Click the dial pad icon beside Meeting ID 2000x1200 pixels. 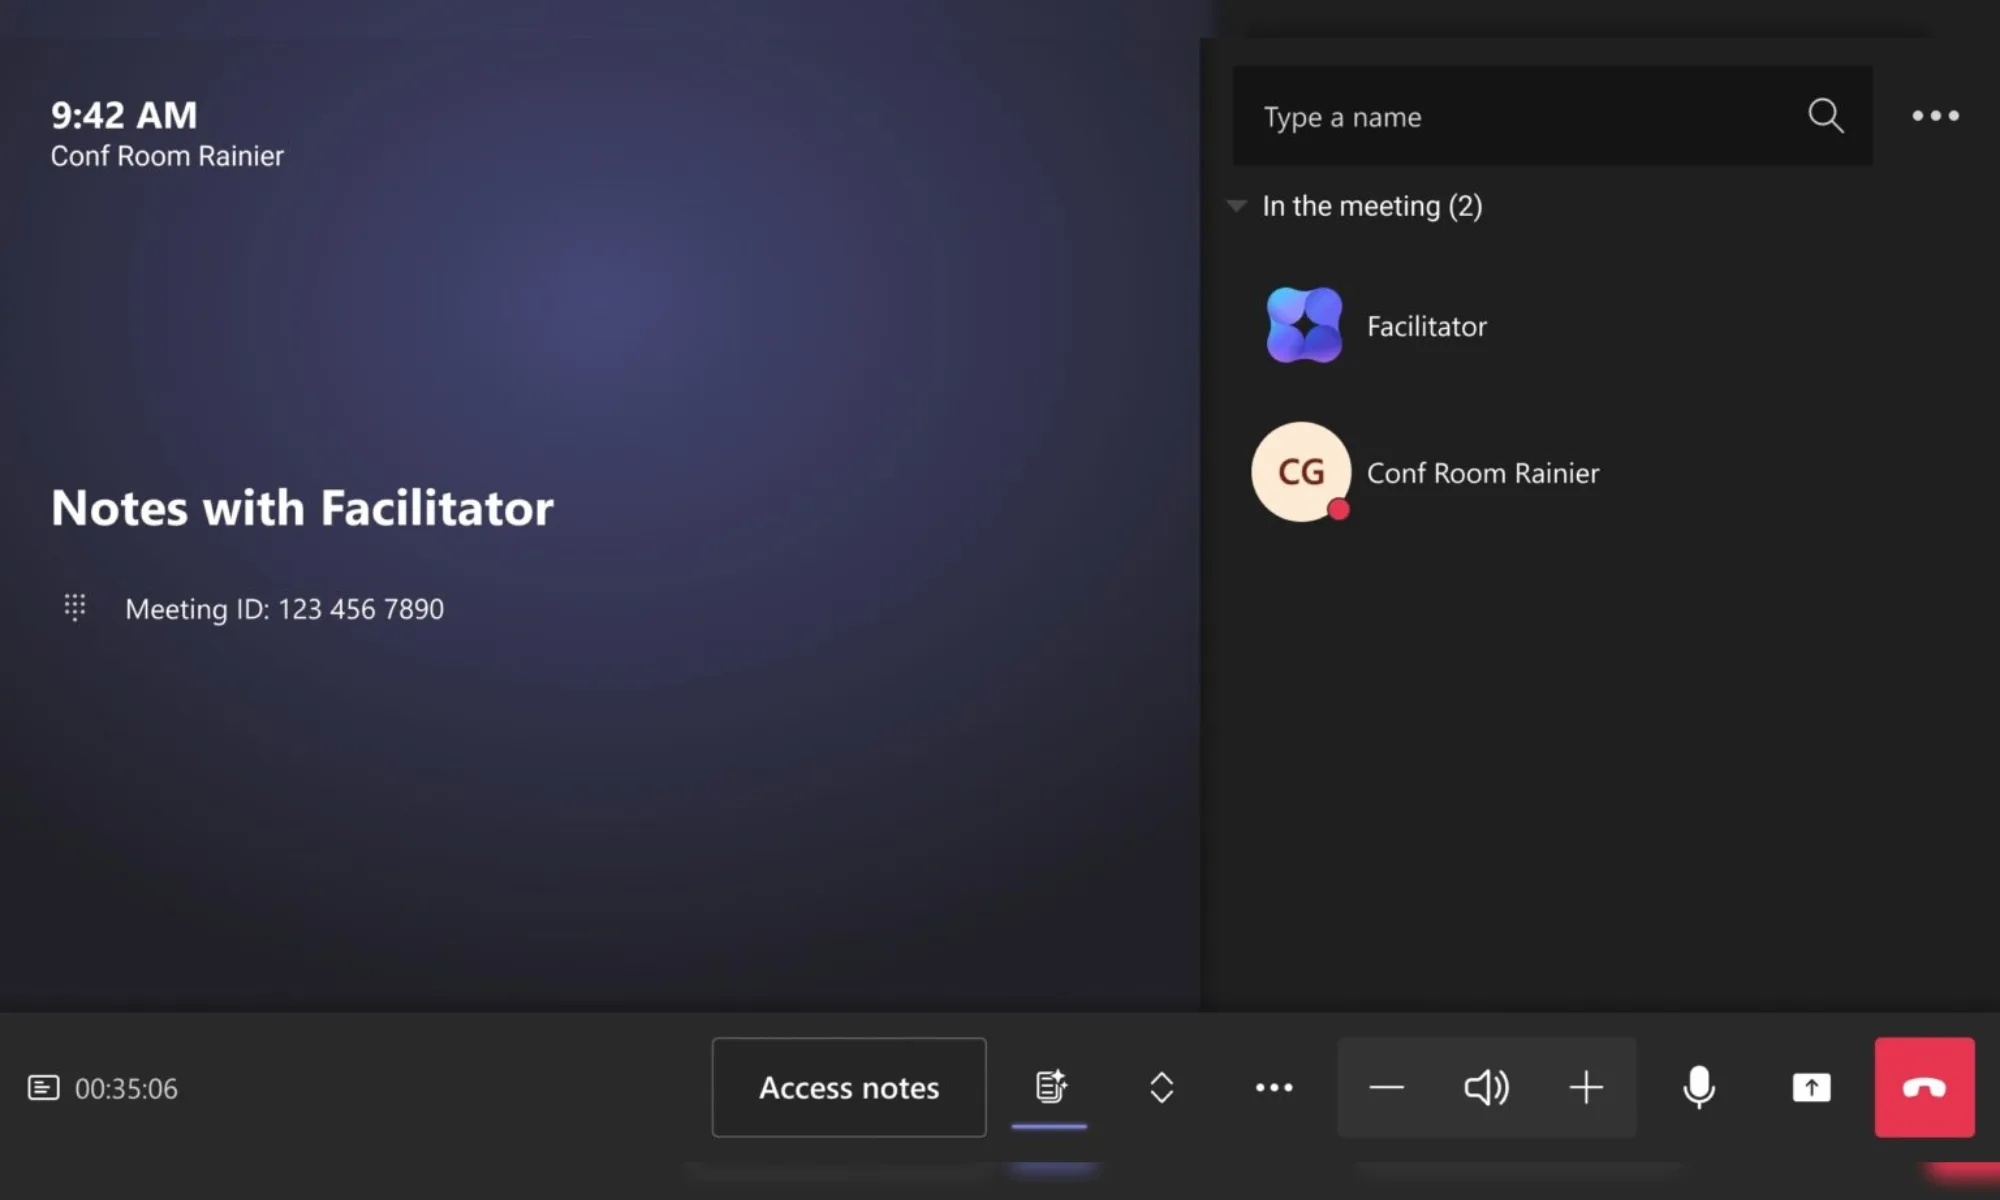click(x=75, y=607)
